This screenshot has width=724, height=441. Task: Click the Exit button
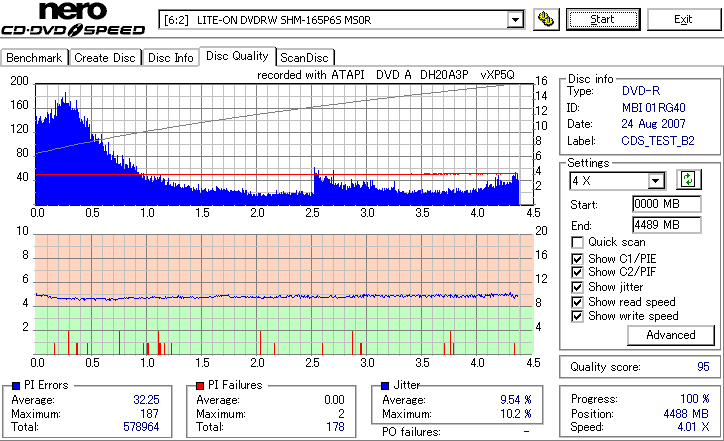click(683, 19)
